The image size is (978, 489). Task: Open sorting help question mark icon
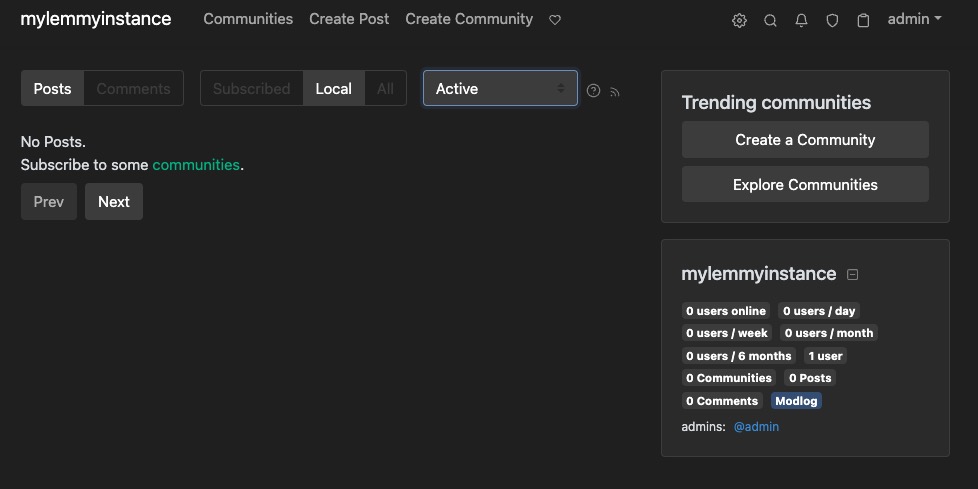(593, 91)
